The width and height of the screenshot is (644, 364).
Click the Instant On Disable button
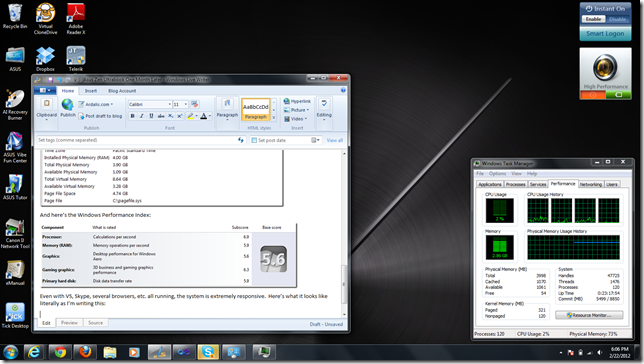(617, 19)
